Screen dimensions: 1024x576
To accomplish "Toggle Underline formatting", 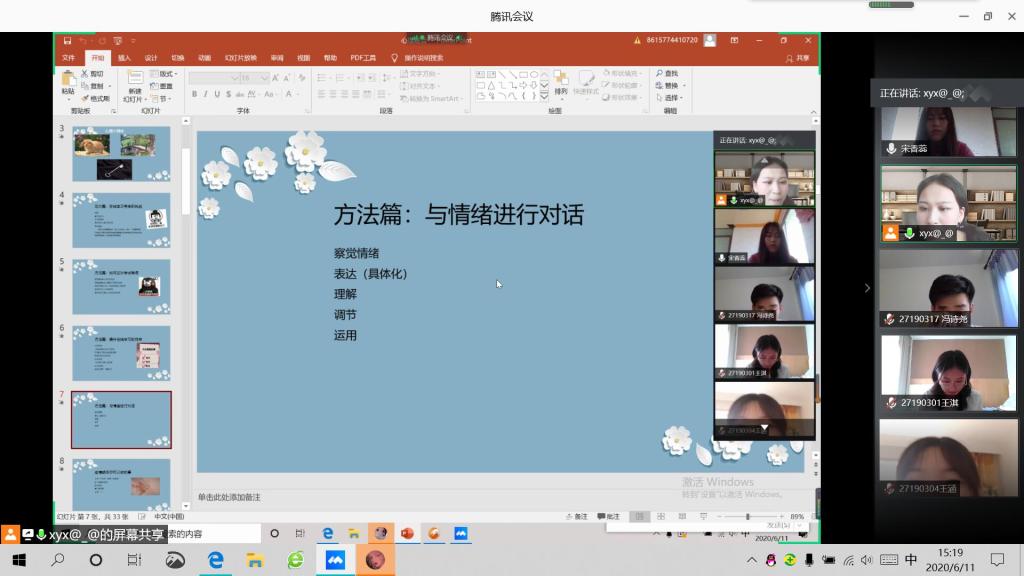I will click(217, 94).
